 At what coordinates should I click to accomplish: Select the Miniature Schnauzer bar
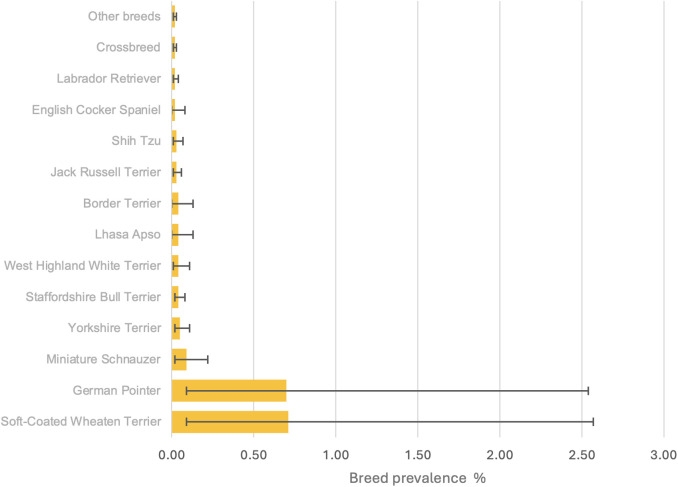pos(179,359)
